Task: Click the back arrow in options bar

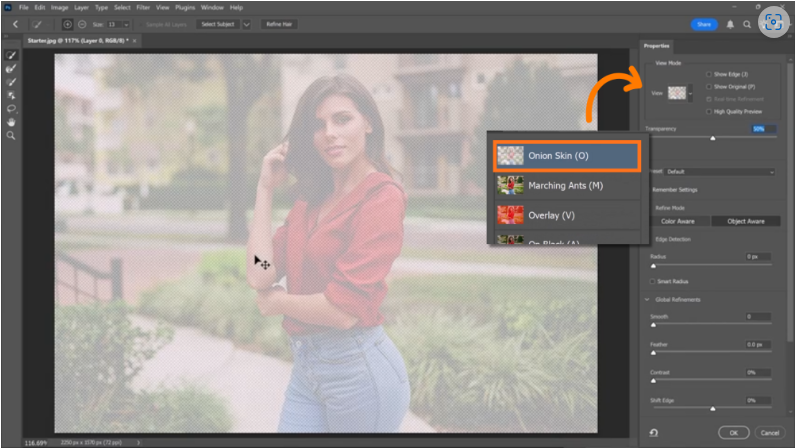Action: coord(15,24)
